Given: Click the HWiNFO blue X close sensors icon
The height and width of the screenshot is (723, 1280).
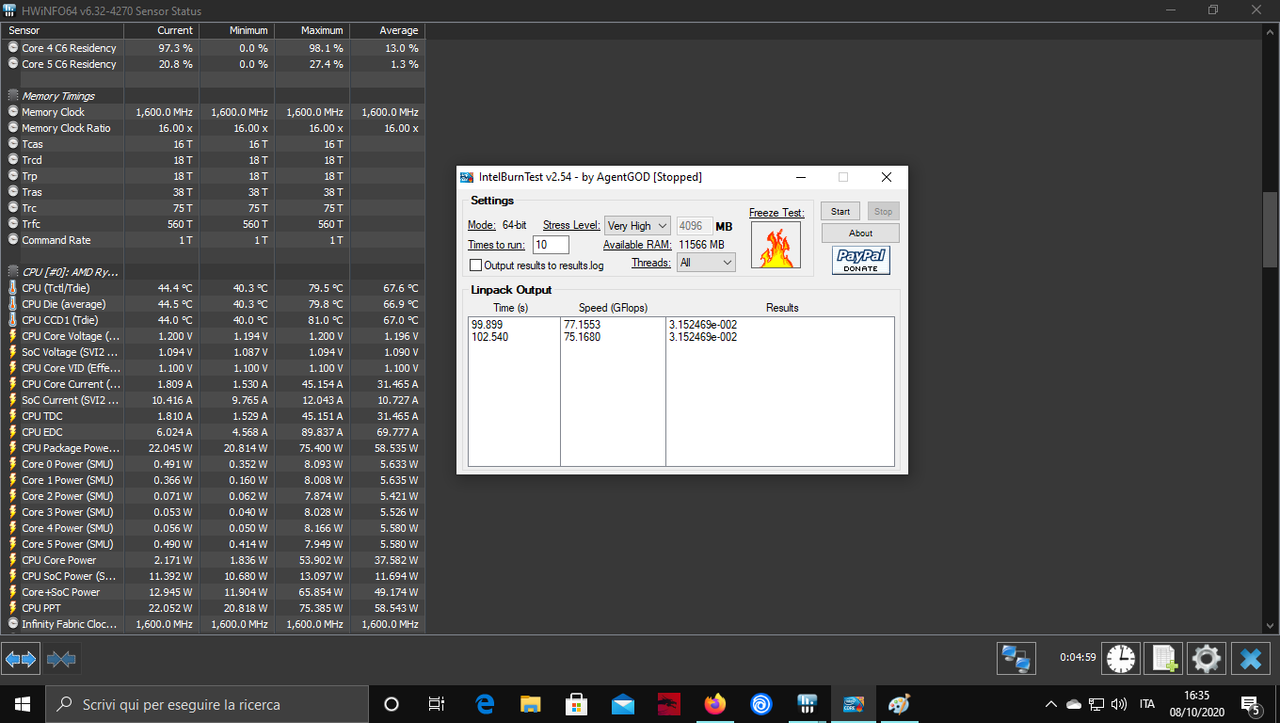Looking at the screenshot, I should pyautogui.click(x=1249, y=658).
